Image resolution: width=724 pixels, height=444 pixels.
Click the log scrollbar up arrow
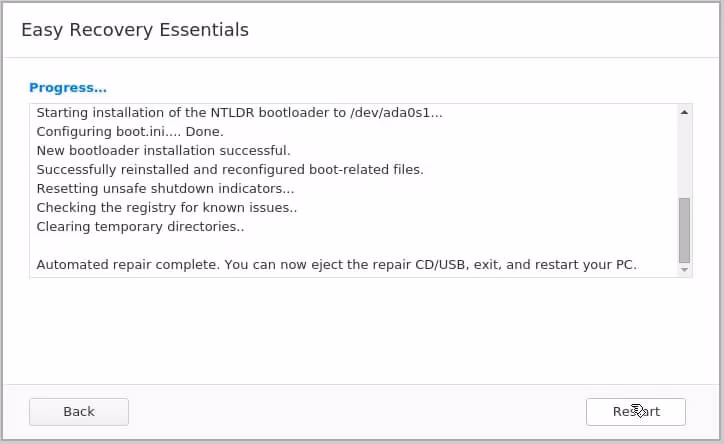[684, 112]
